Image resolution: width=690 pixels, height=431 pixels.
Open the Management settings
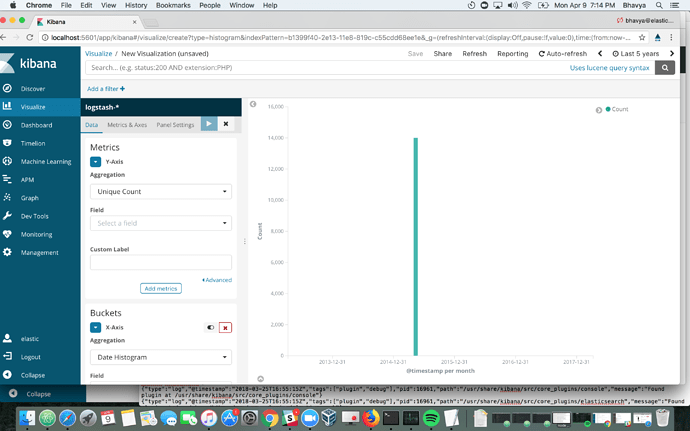(x=39, y=253)
